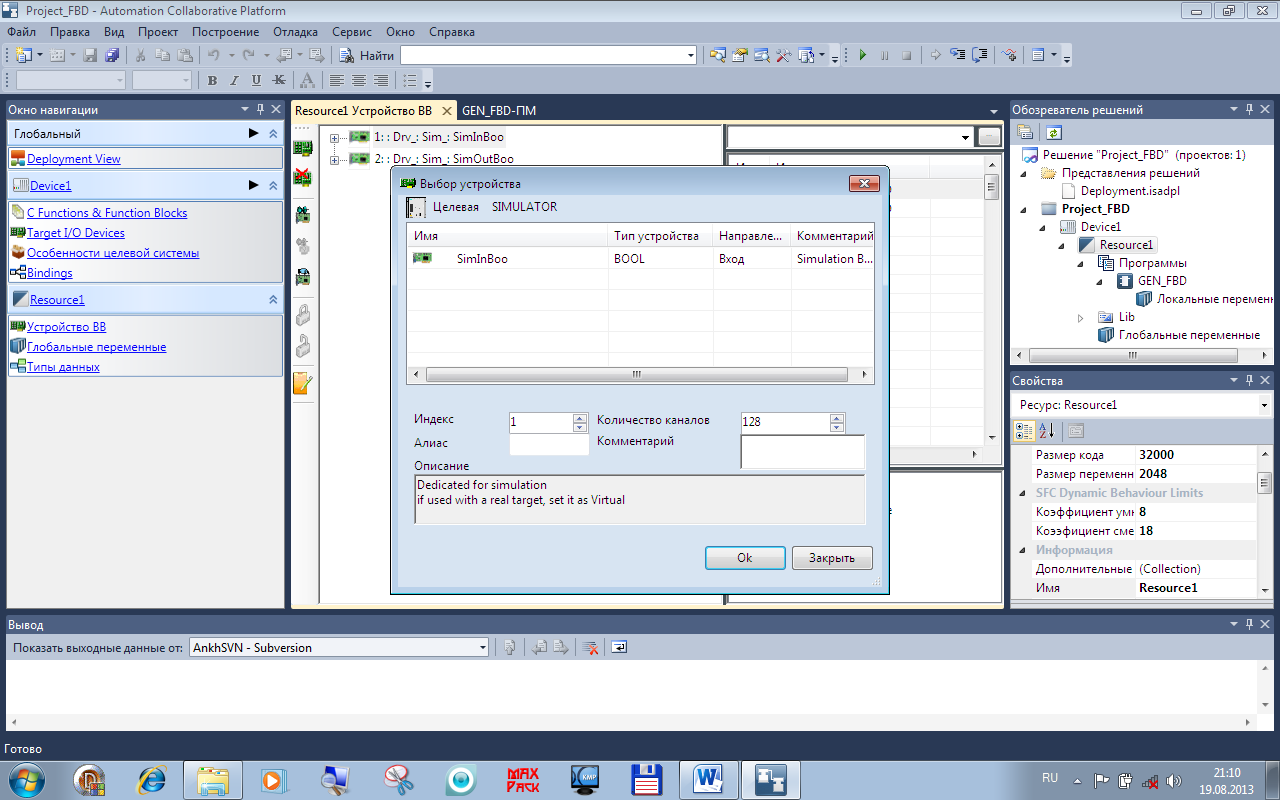Open the Deployment View link
This screenshot has height=800, width=1280.
coord(74,159)
